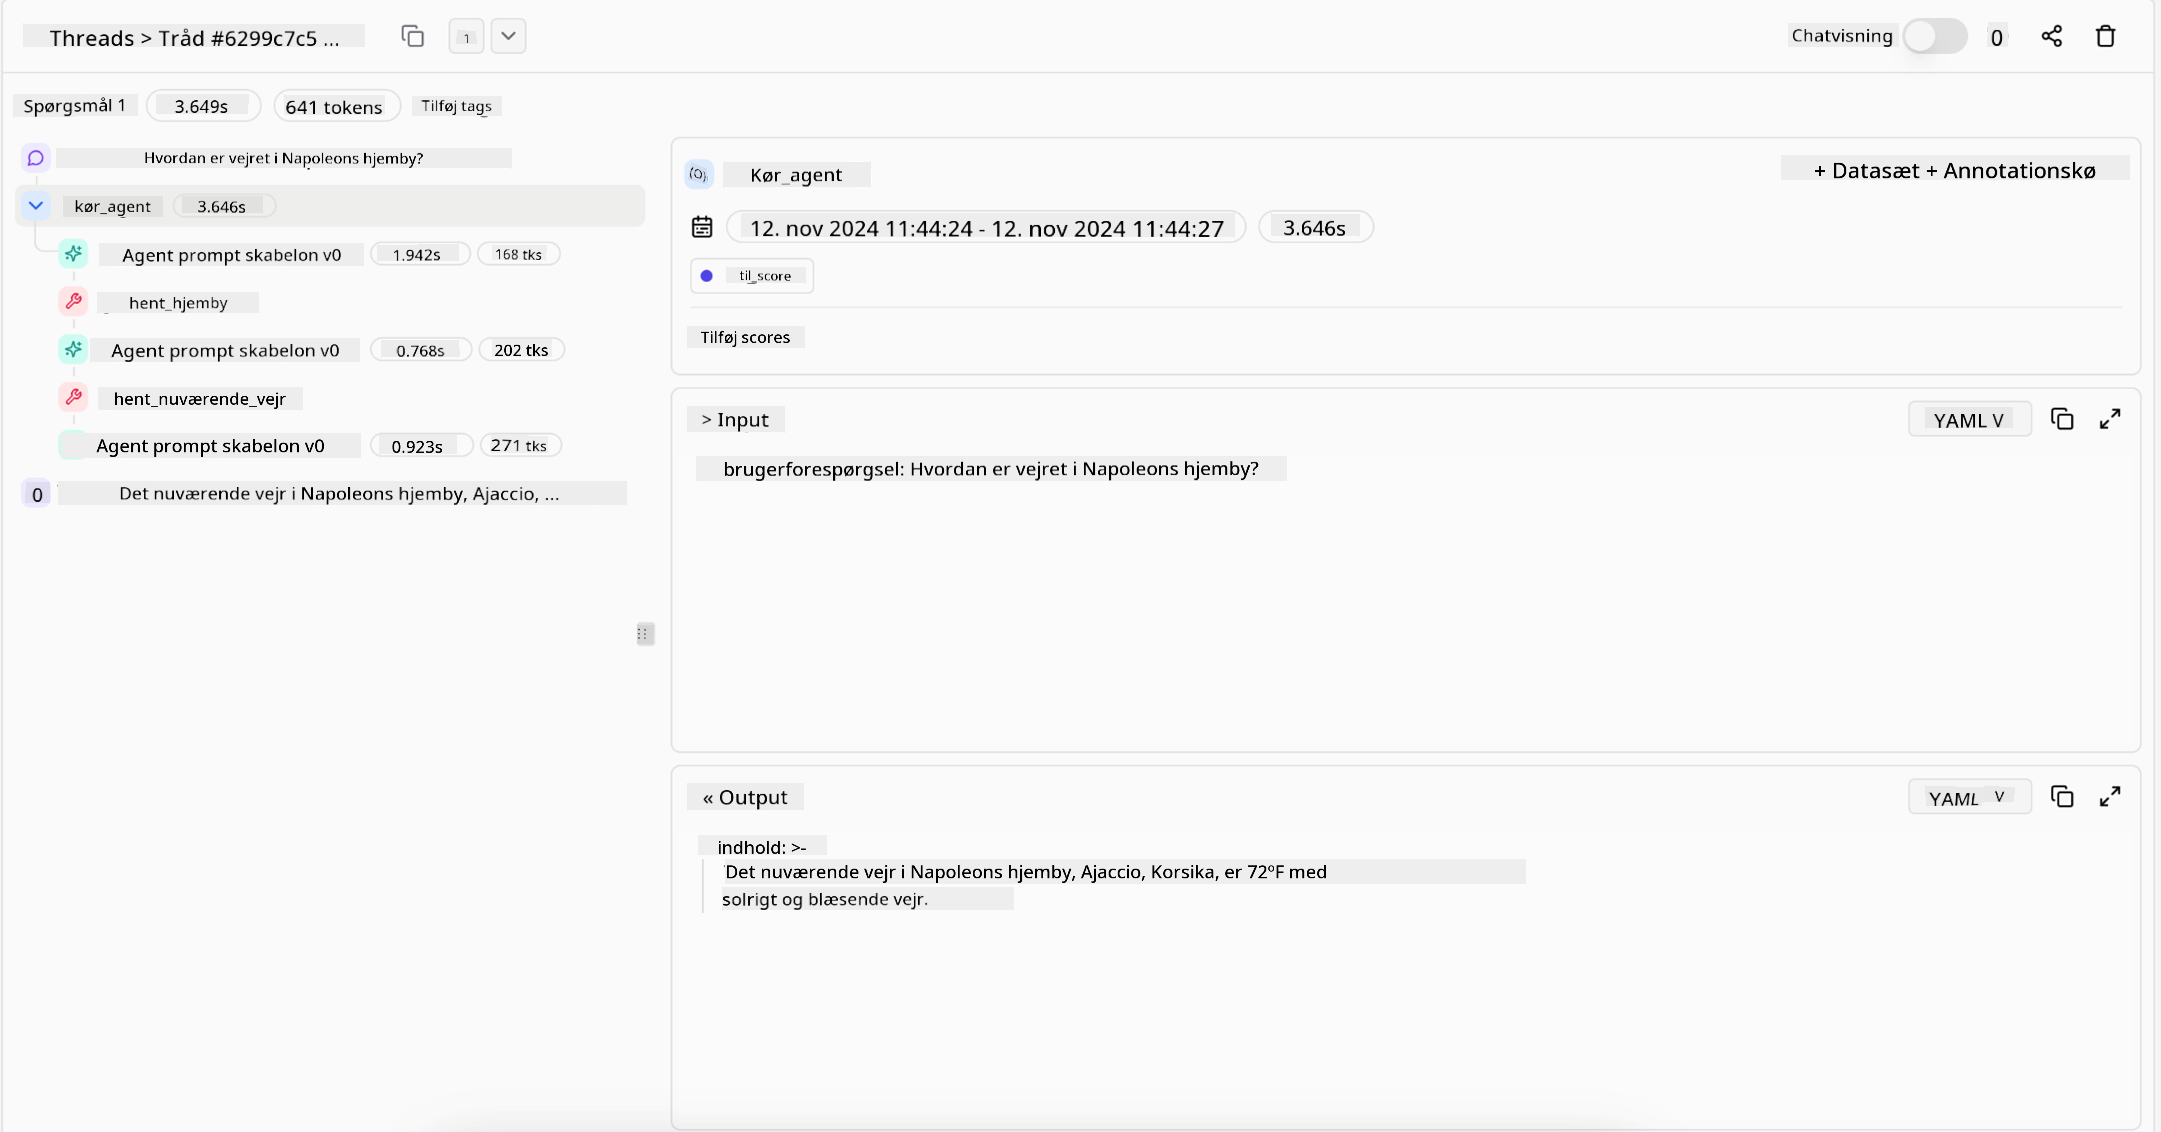Screen dimensions: 2161x1132
Task: Copy the Output section content
Action: point(2062,797)
